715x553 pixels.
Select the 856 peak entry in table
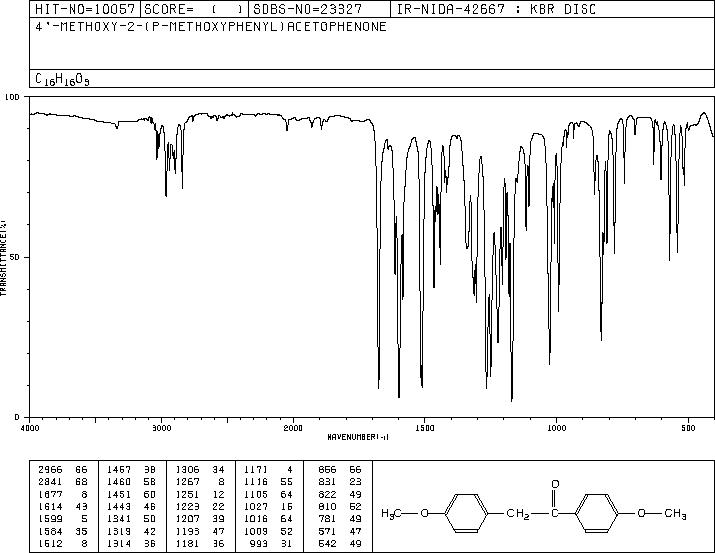point(340,469)
